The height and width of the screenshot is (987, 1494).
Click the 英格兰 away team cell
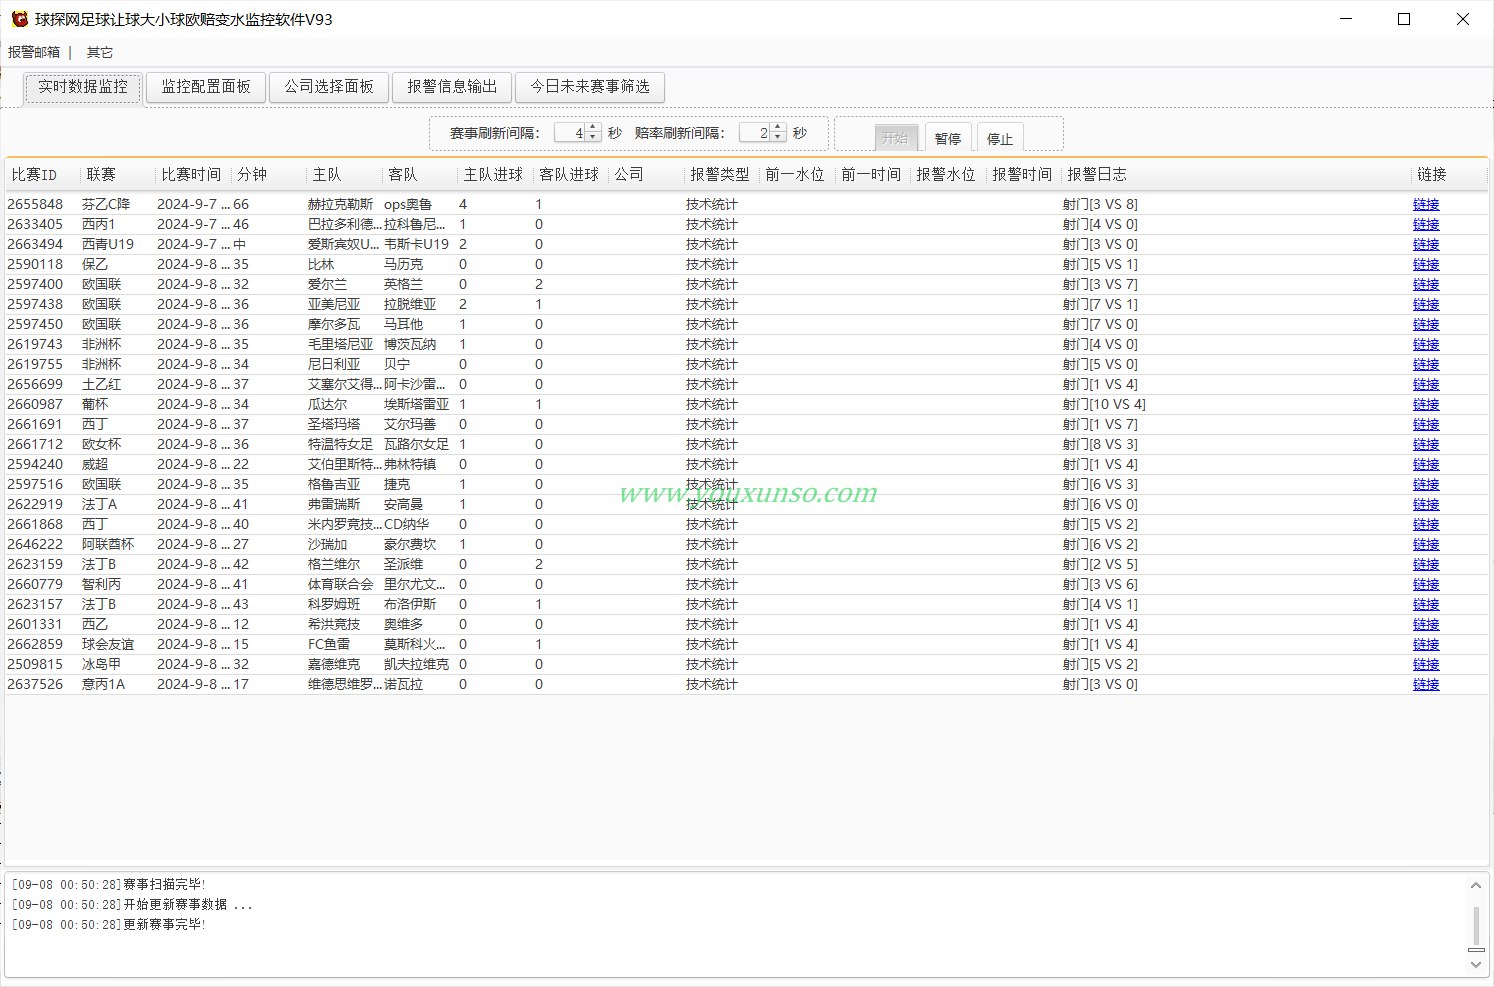(403, 284)
